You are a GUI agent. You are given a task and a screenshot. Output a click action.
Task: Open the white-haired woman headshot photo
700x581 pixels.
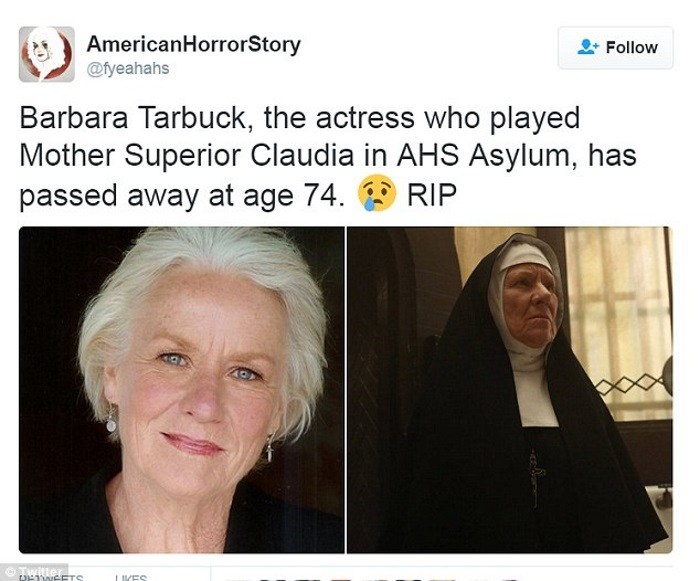tap(181, 390)
